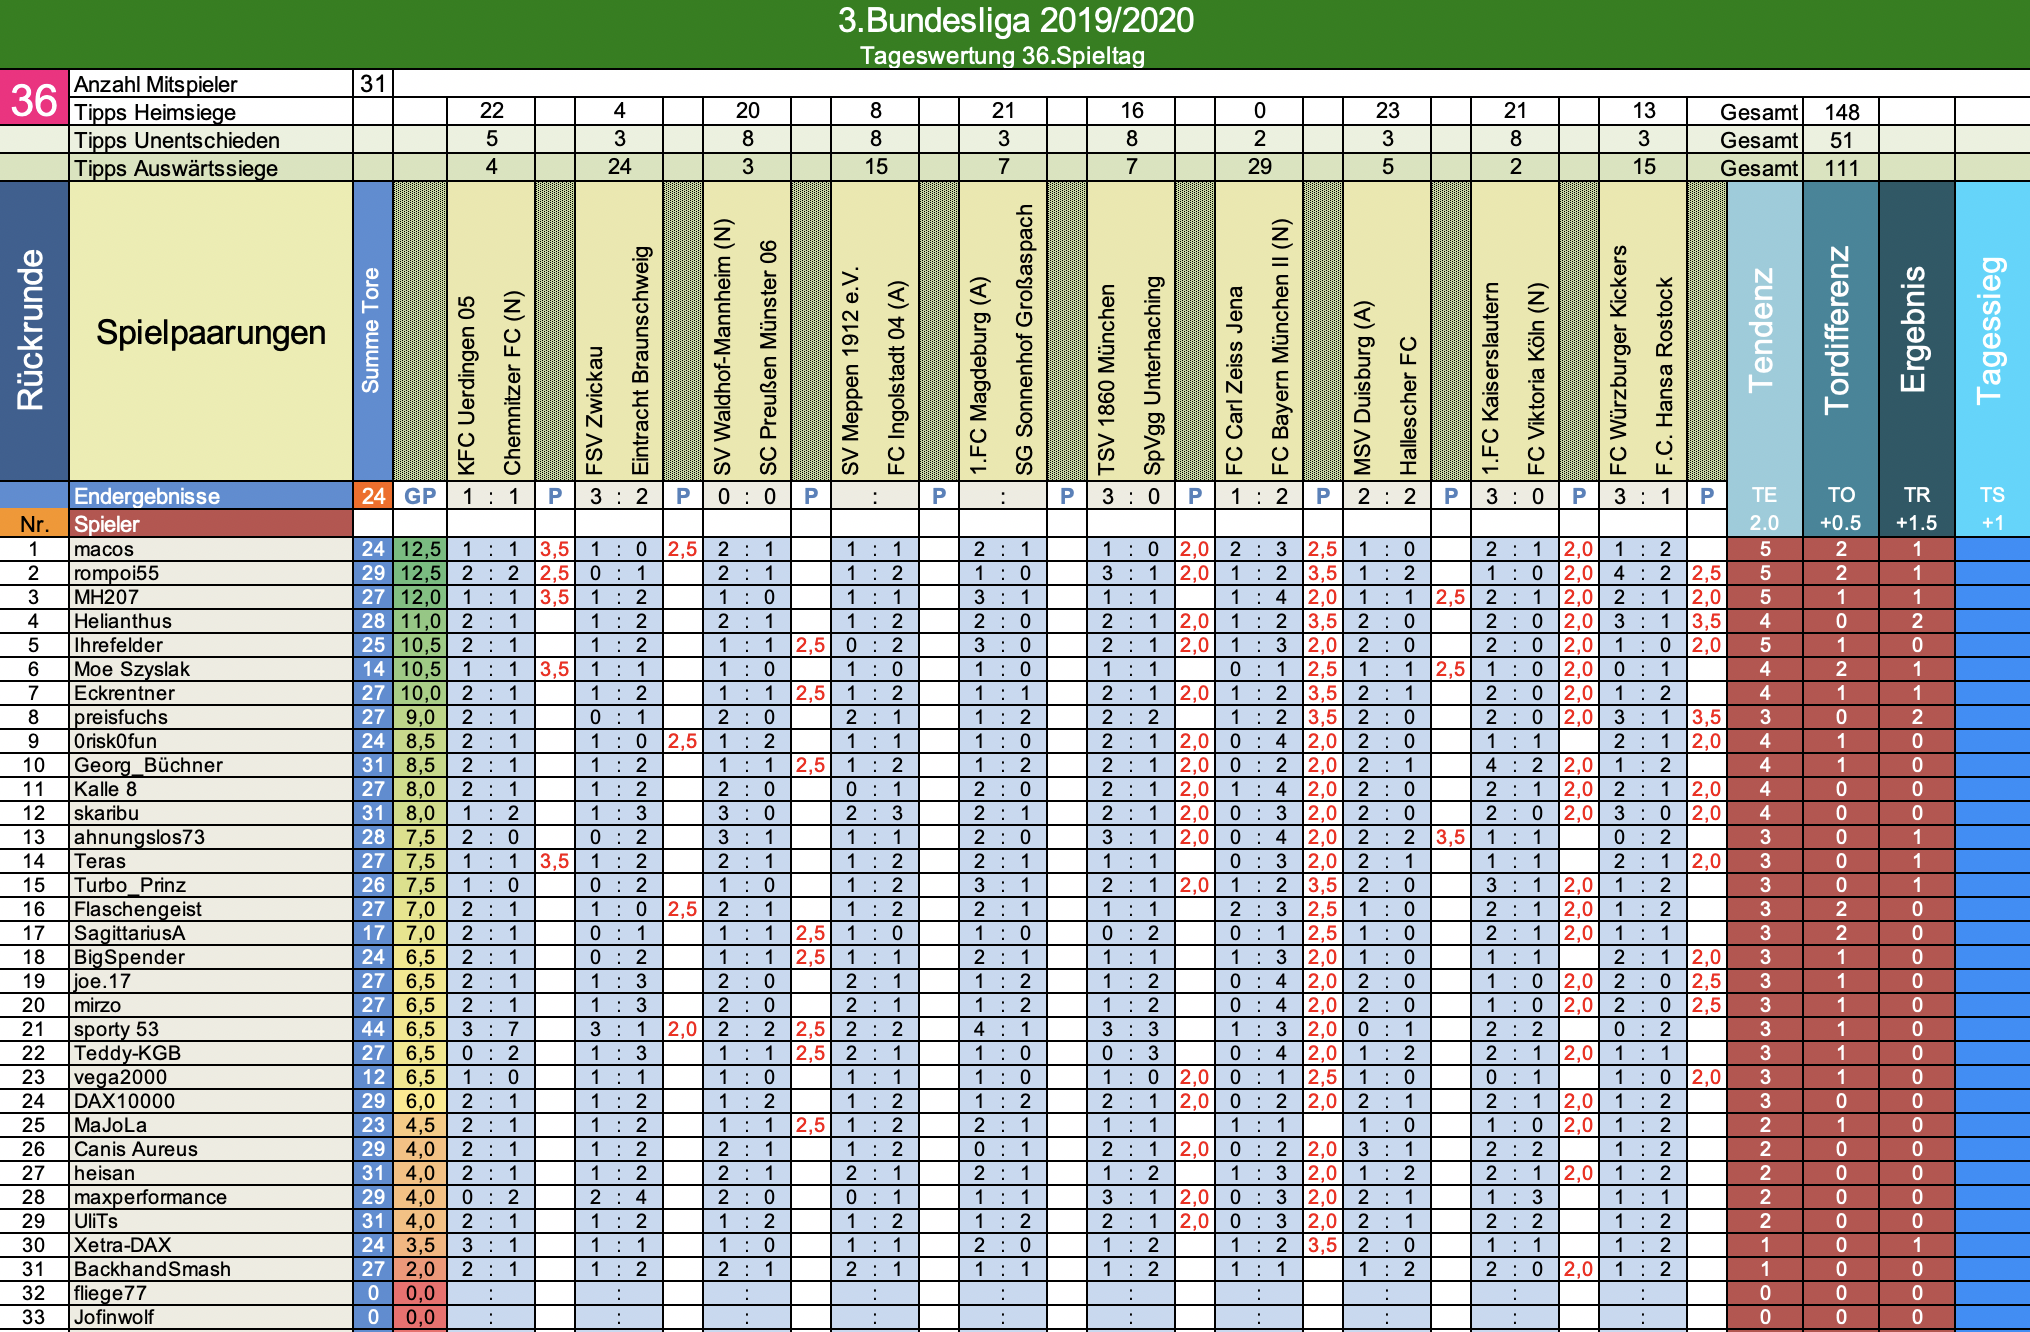Click player name 'macos'
This screenshot has height=1332, width=2030.
104,549
